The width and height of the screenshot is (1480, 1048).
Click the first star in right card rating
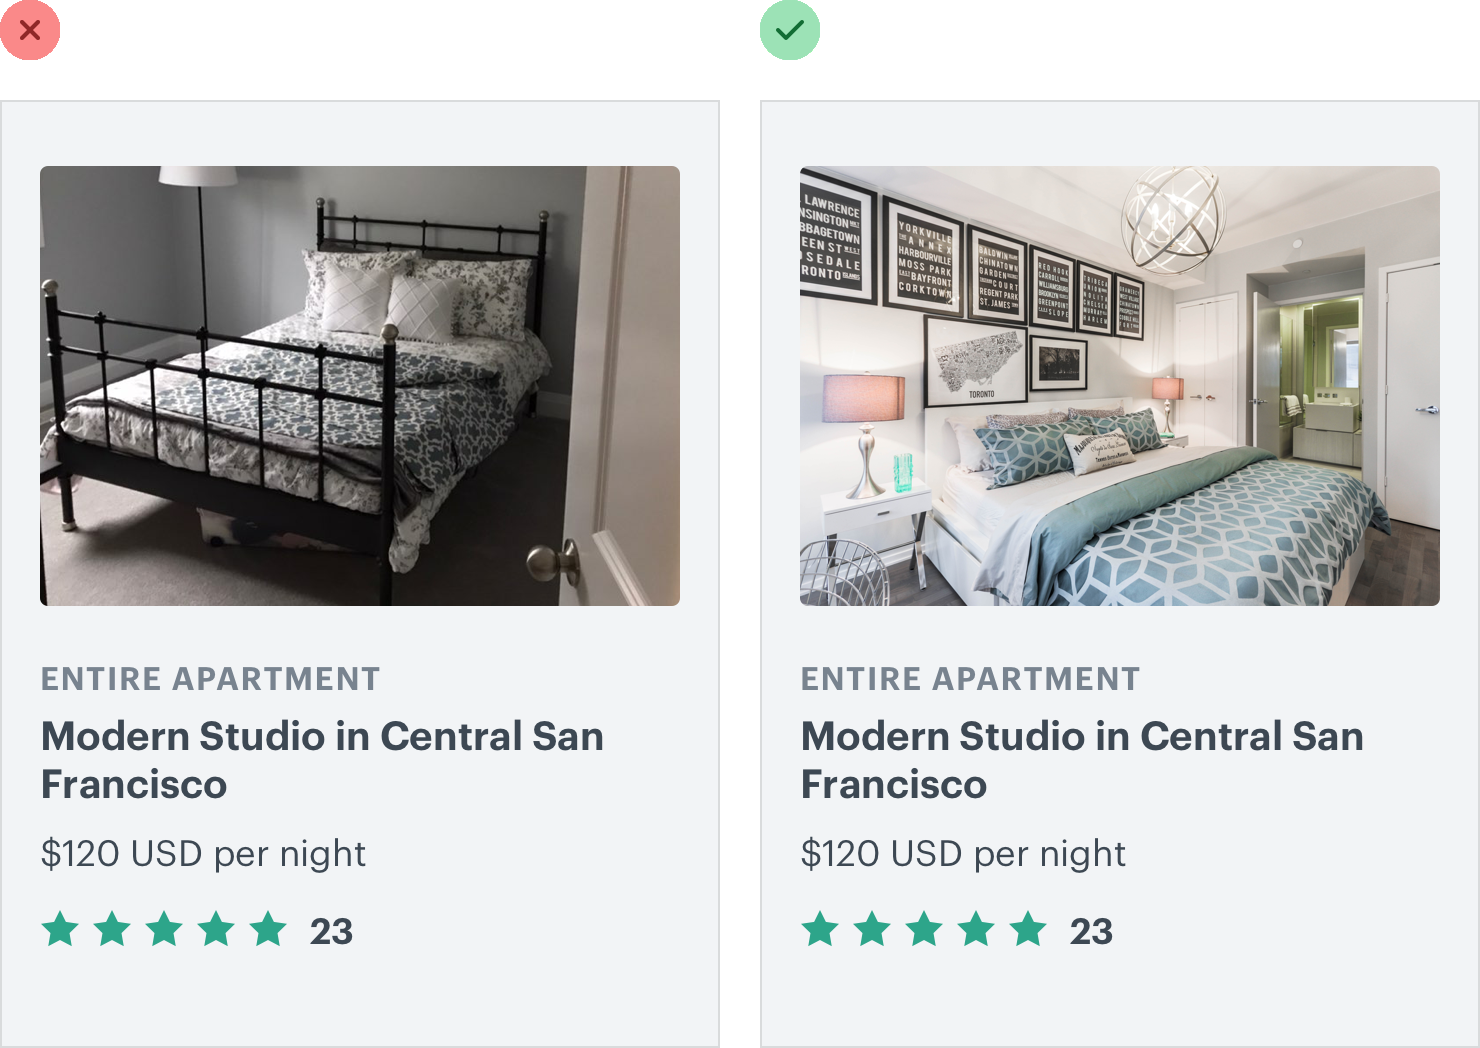(821, 929)
